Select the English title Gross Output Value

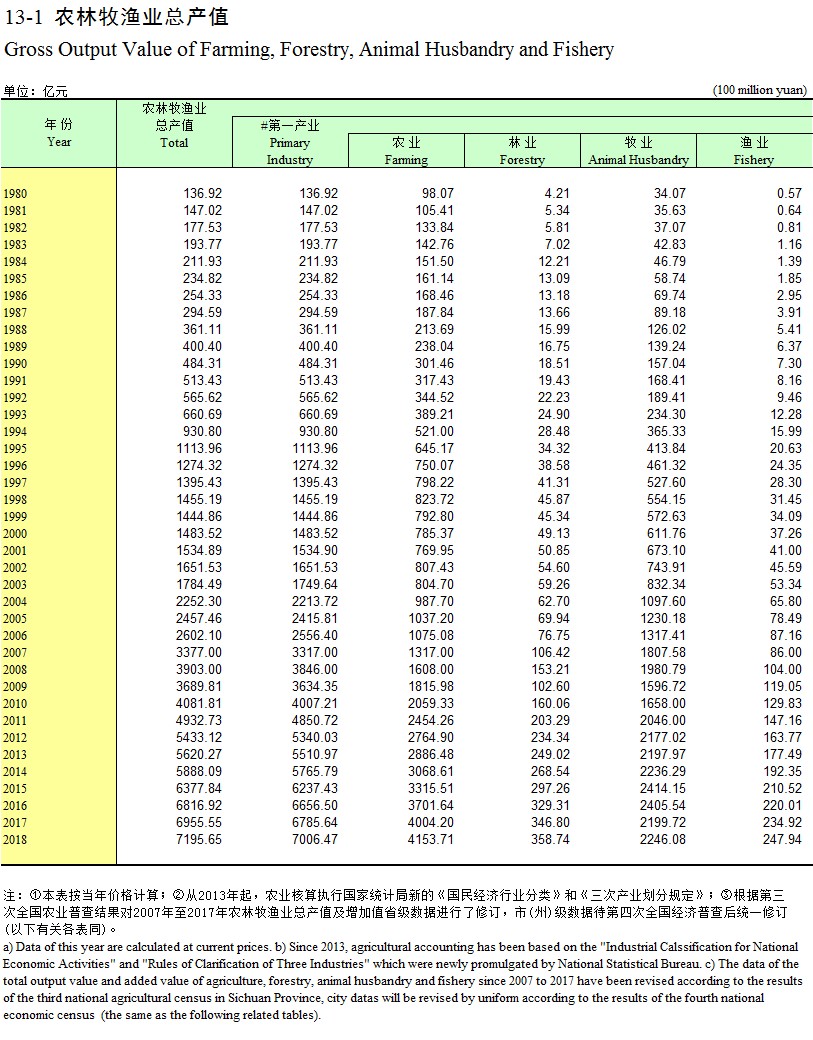309,50
